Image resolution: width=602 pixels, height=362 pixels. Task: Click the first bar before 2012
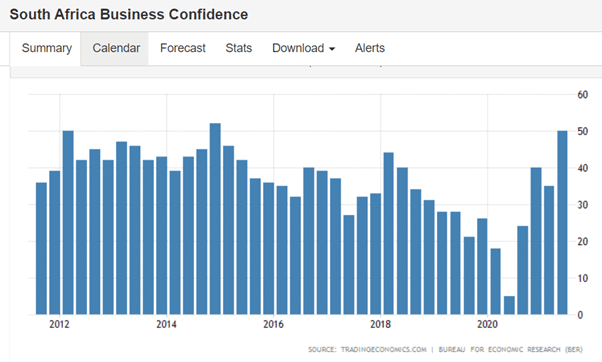(41, 248)
